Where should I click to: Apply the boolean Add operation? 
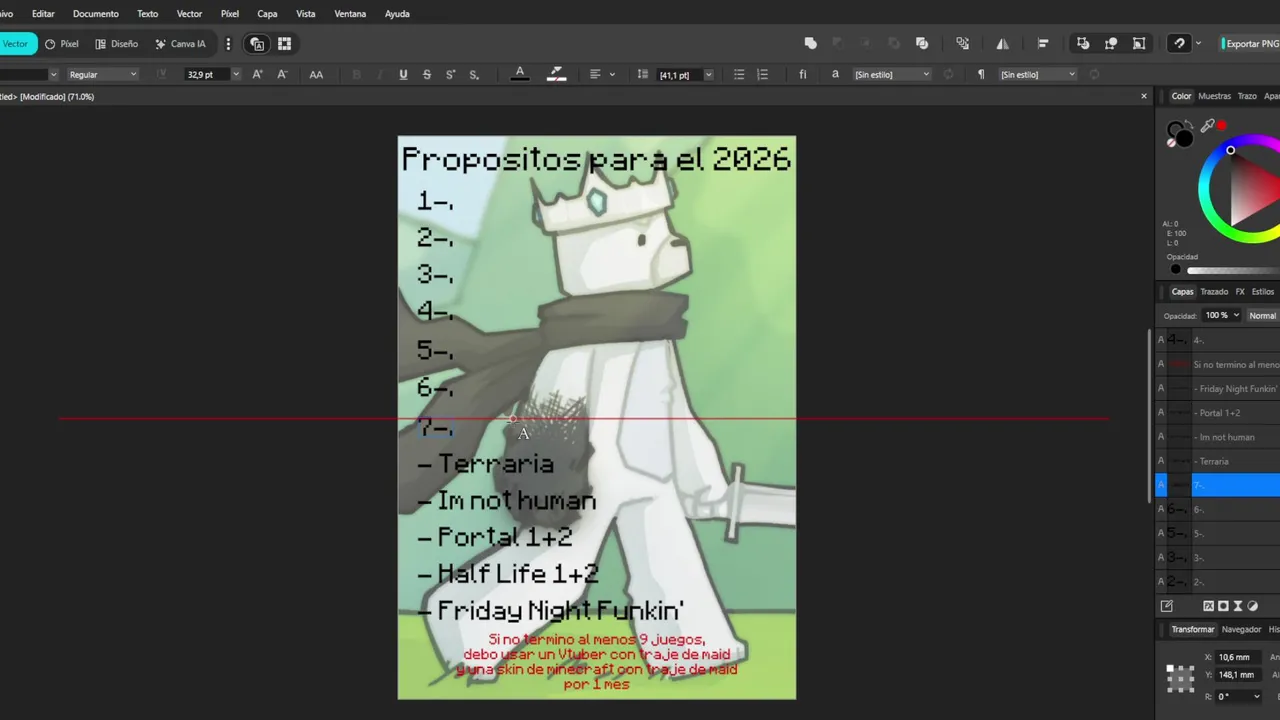pyautogui.click(x=811, y=44)
